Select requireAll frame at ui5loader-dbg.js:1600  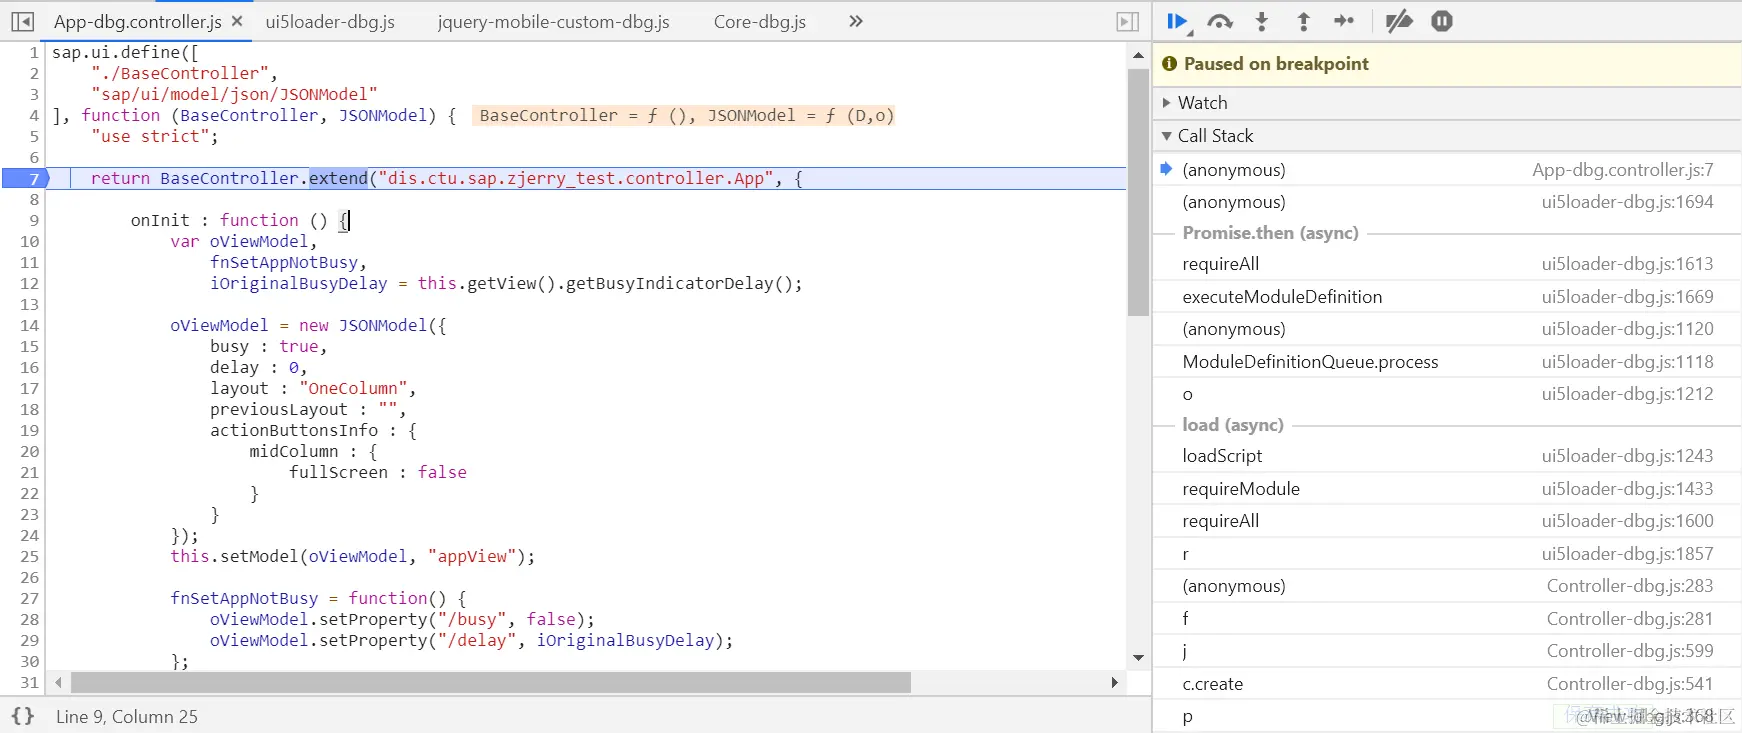click(x=1447, y=521)
